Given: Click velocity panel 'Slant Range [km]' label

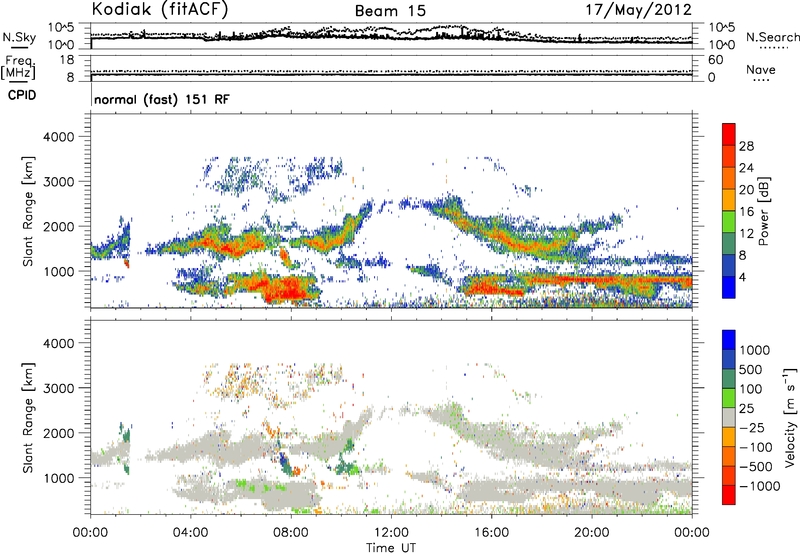Looking at the screenshot, I should pyautogui.click(x=28, y=417).
